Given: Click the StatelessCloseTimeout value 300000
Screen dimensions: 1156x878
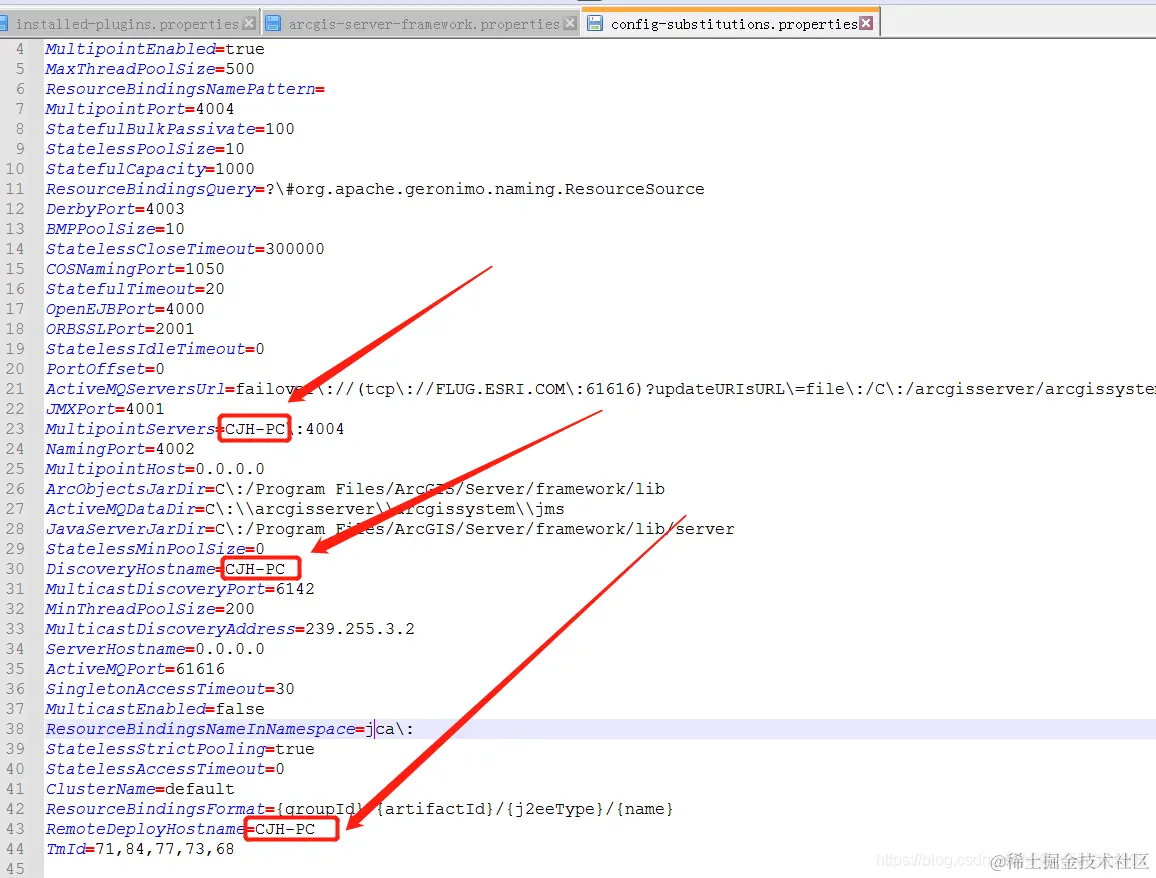Looking at the screenshot, I should [295, 248].
